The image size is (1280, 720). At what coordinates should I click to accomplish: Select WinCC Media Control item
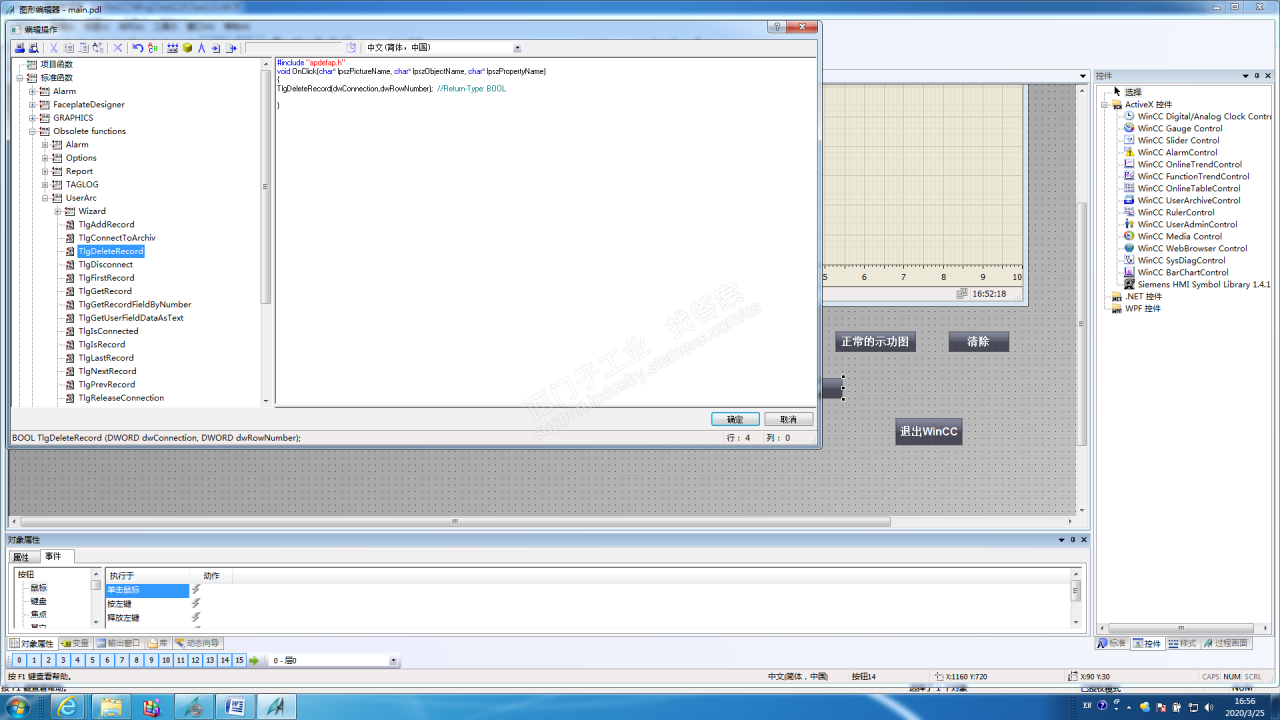pyautogui.click(x=1179, y=236)
